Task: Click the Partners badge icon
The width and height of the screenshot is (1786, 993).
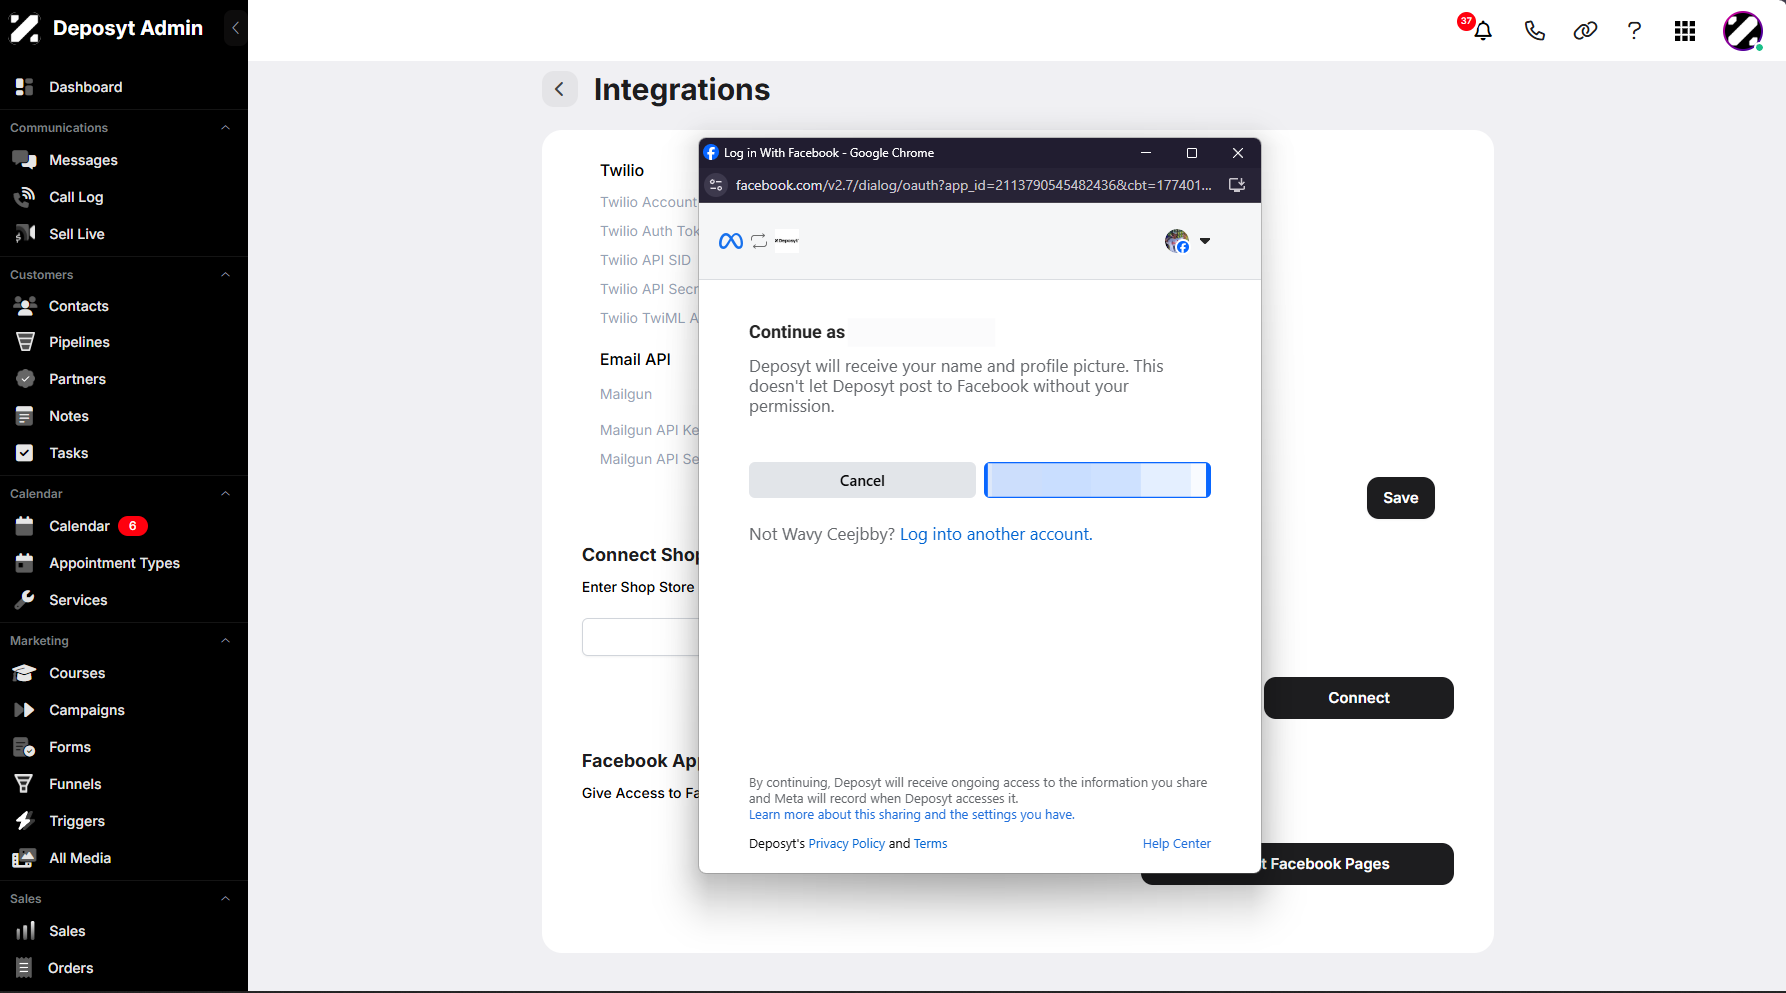Action: [x=25, y=379]
